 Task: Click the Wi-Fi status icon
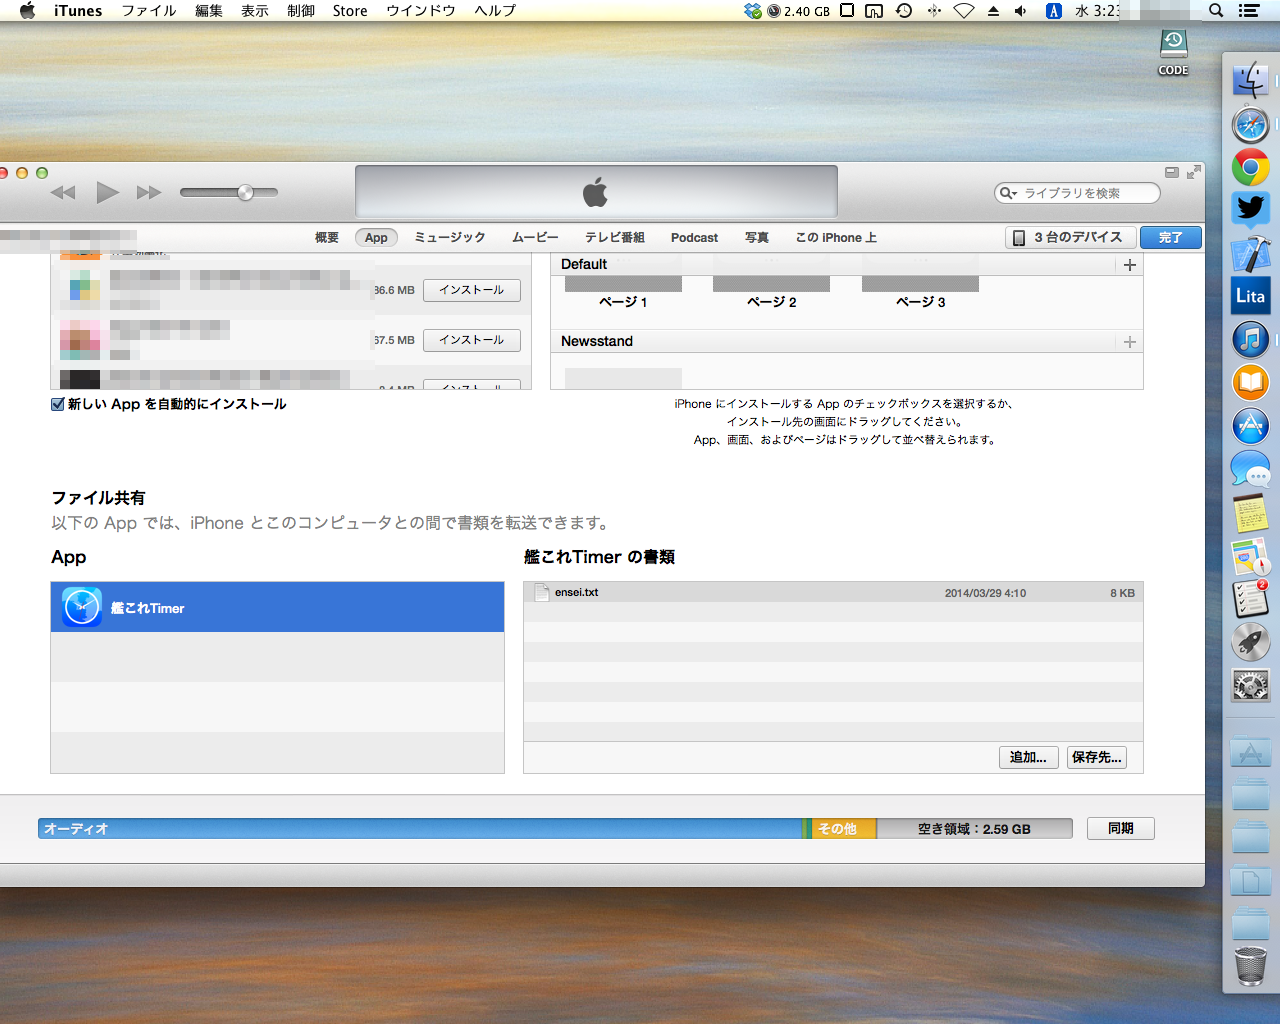(x=963, y=10)
